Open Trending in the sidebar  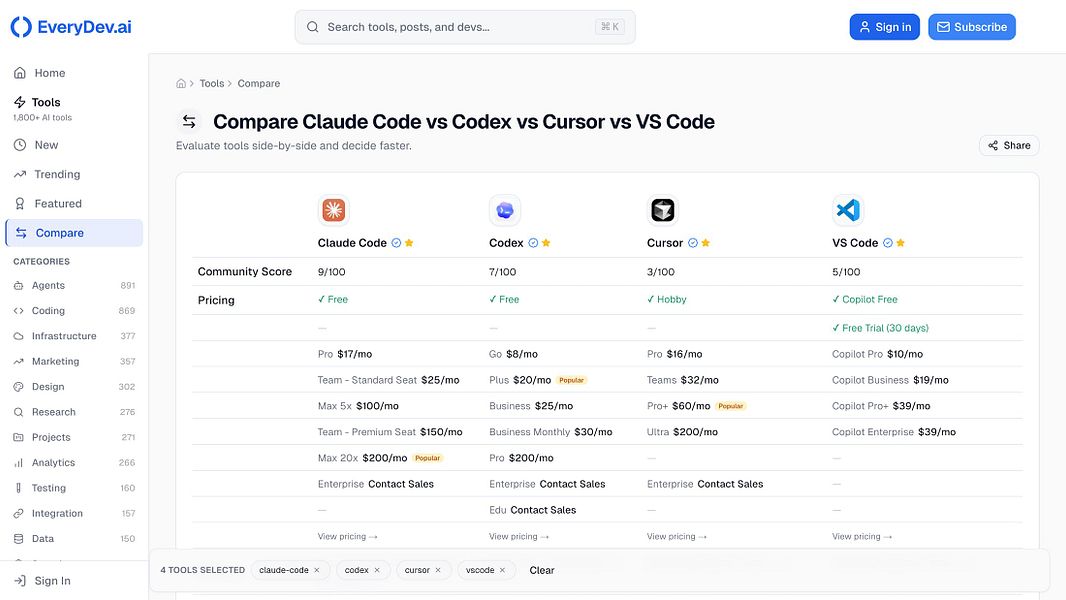[74, 174]
